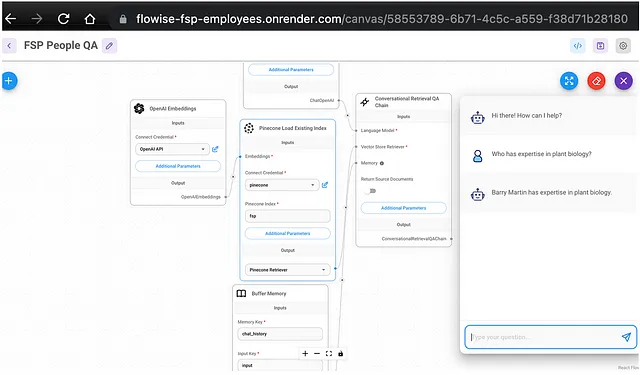Fit canvas view to screen
Screen dimensions: 640x375
point(329,354)
